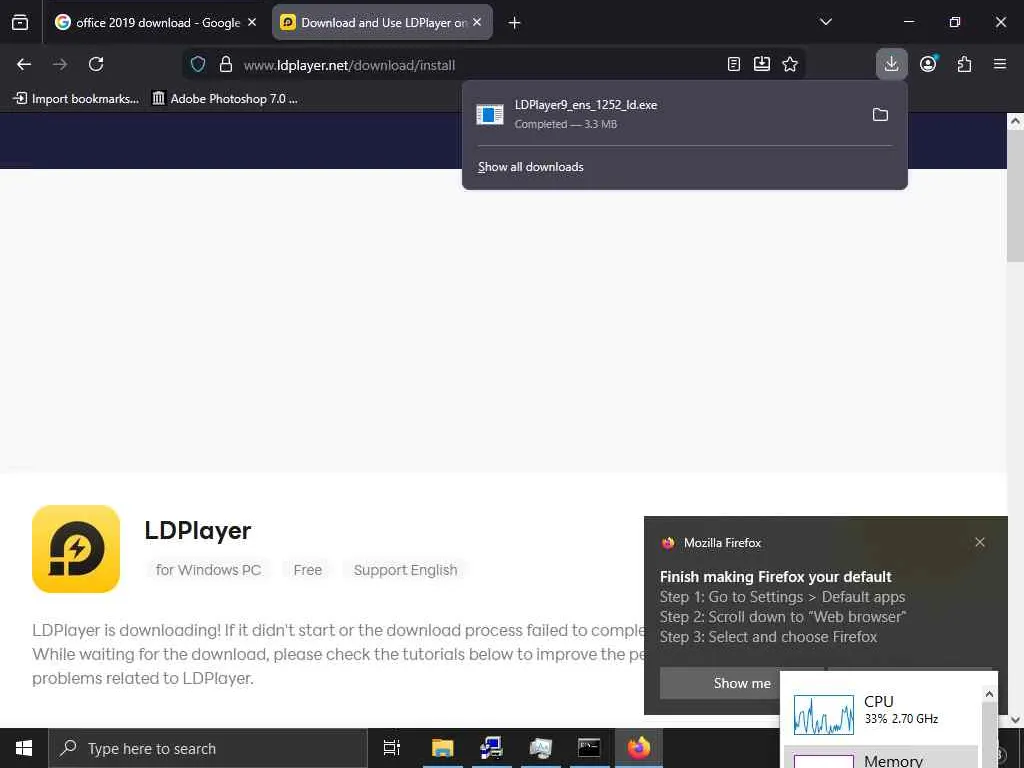
Task: Open the network computers taskbar icon
Action: point(491,748)
